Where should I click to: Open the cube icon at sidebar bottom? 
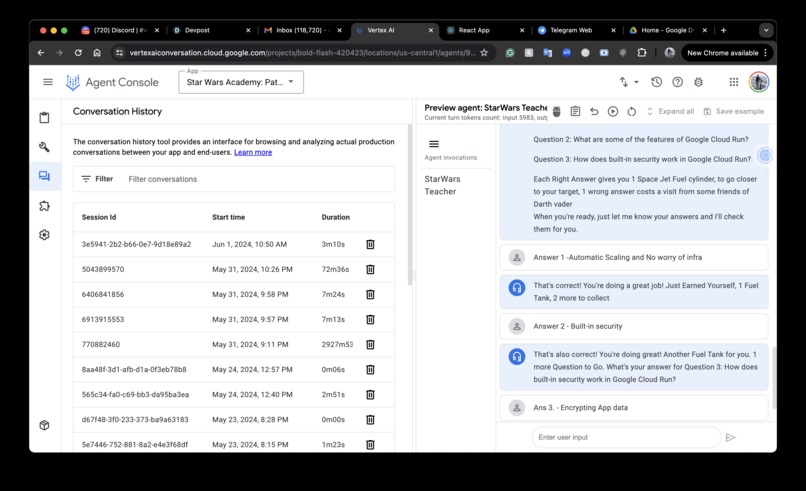point(45,425)
